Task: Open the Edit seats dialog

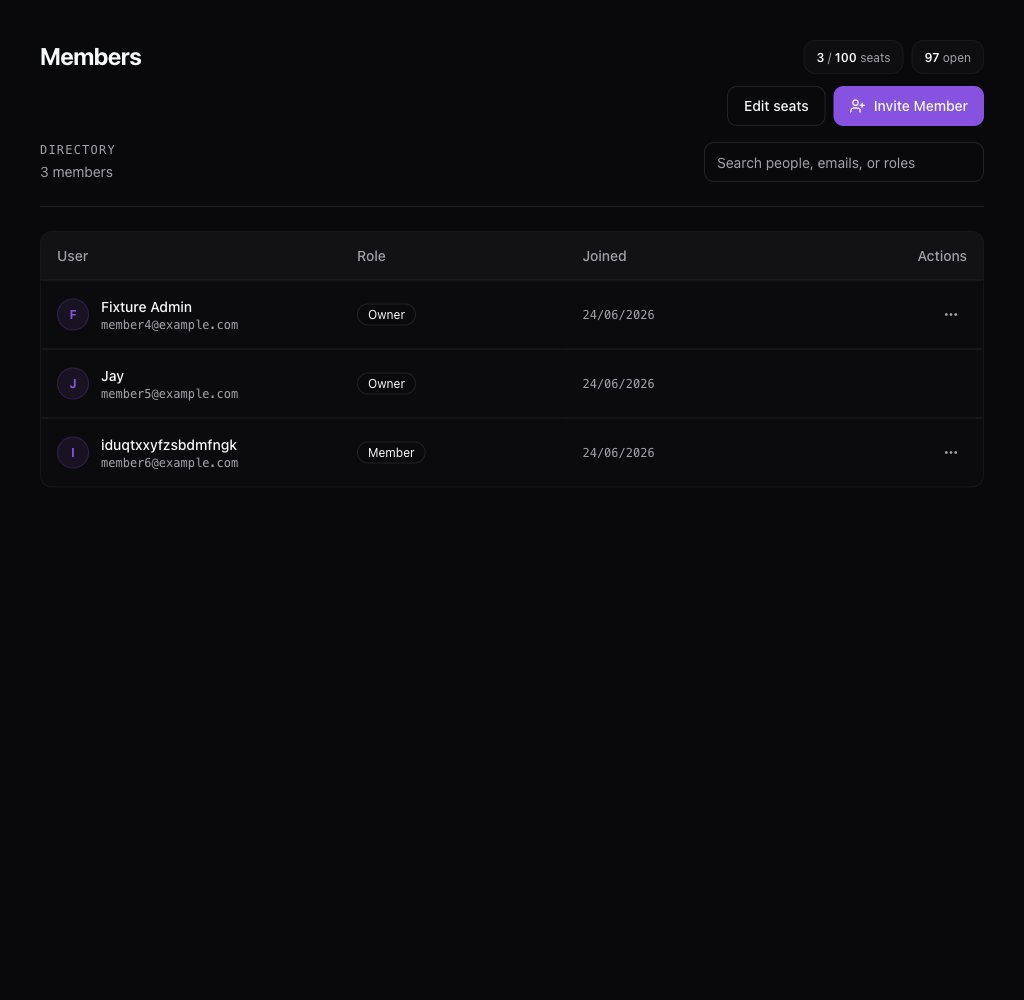Action: (775, 106)
